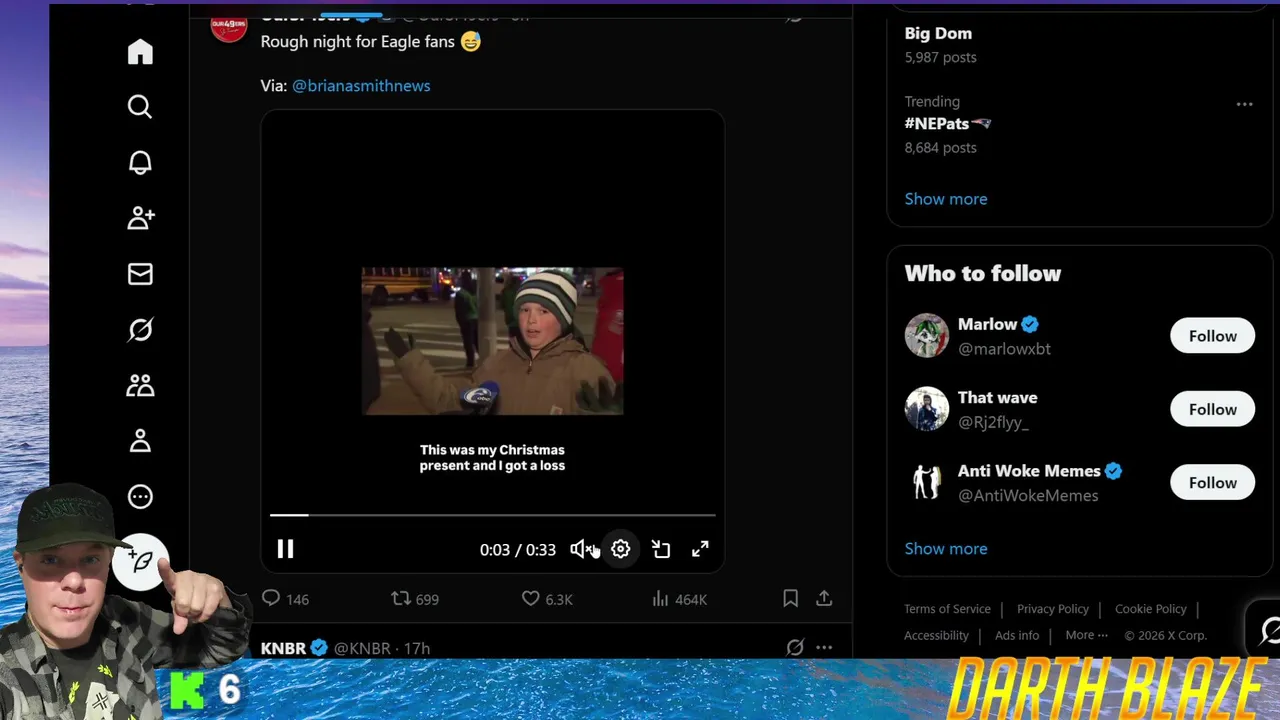Open KNBR post more options
This screenshot has width=1280, height=720.
click(824, 648)
